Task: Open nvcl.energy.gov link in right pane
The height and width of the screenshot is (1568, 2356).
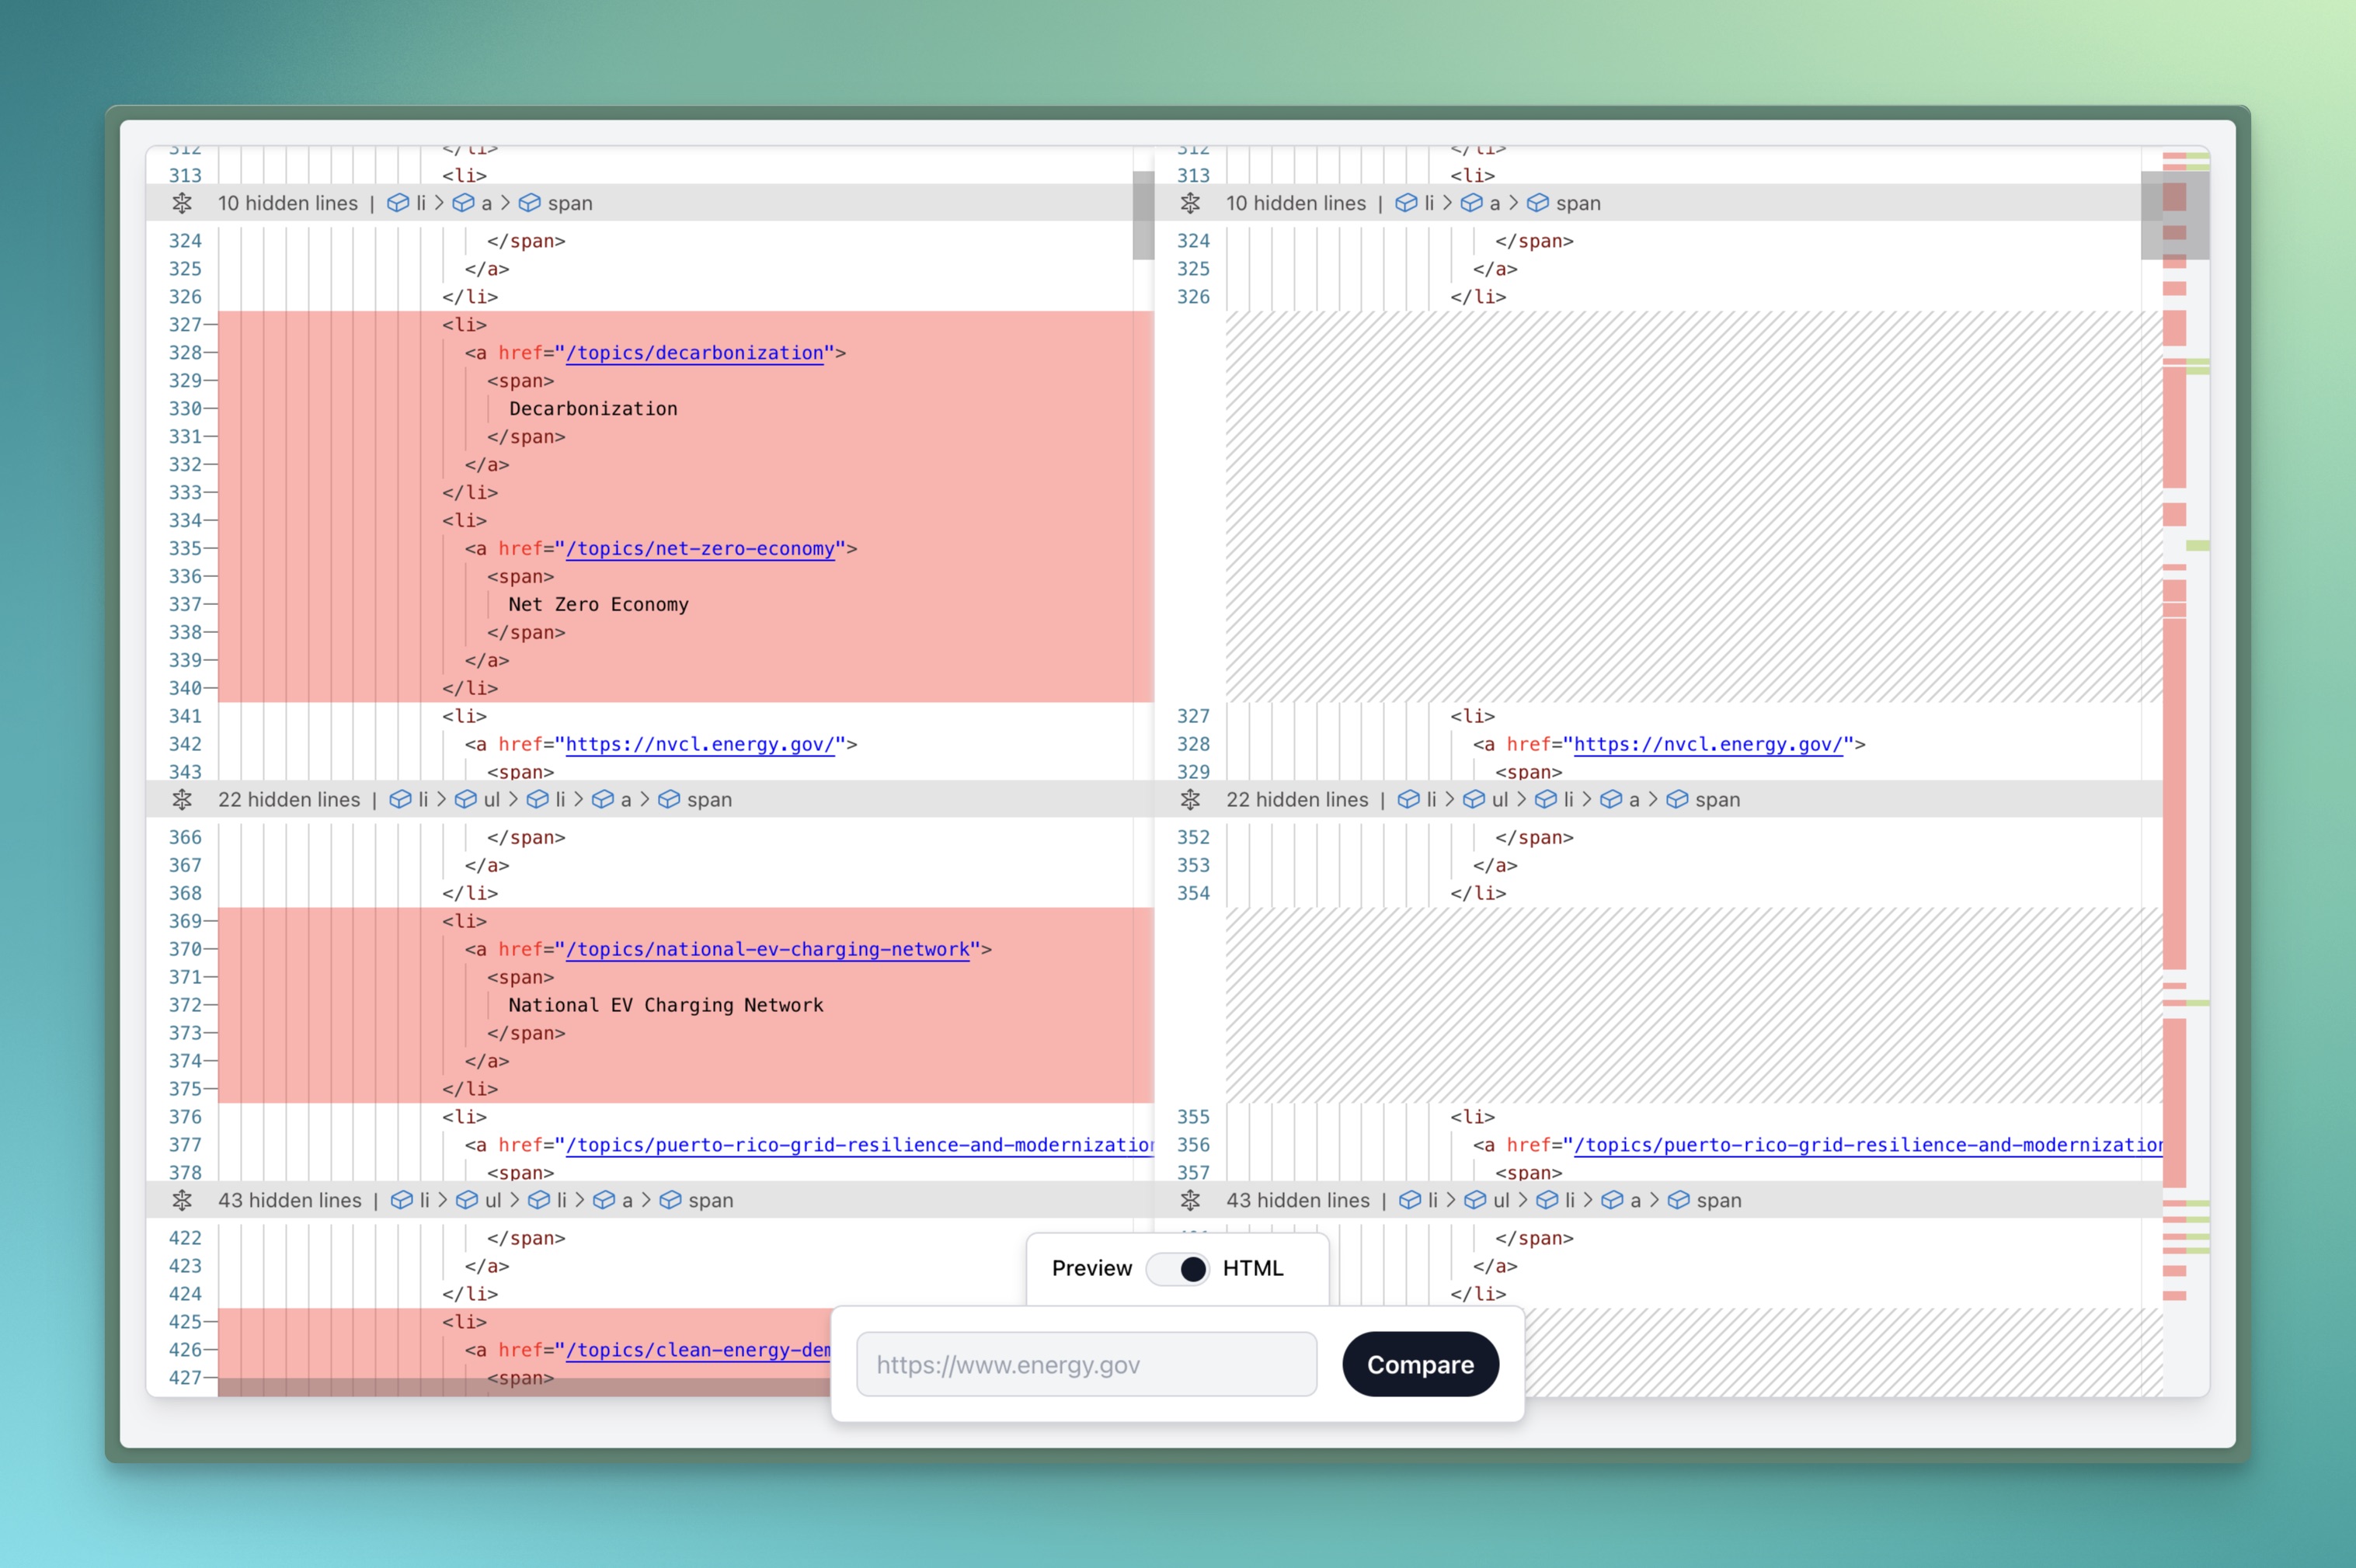Action: 1707,744
